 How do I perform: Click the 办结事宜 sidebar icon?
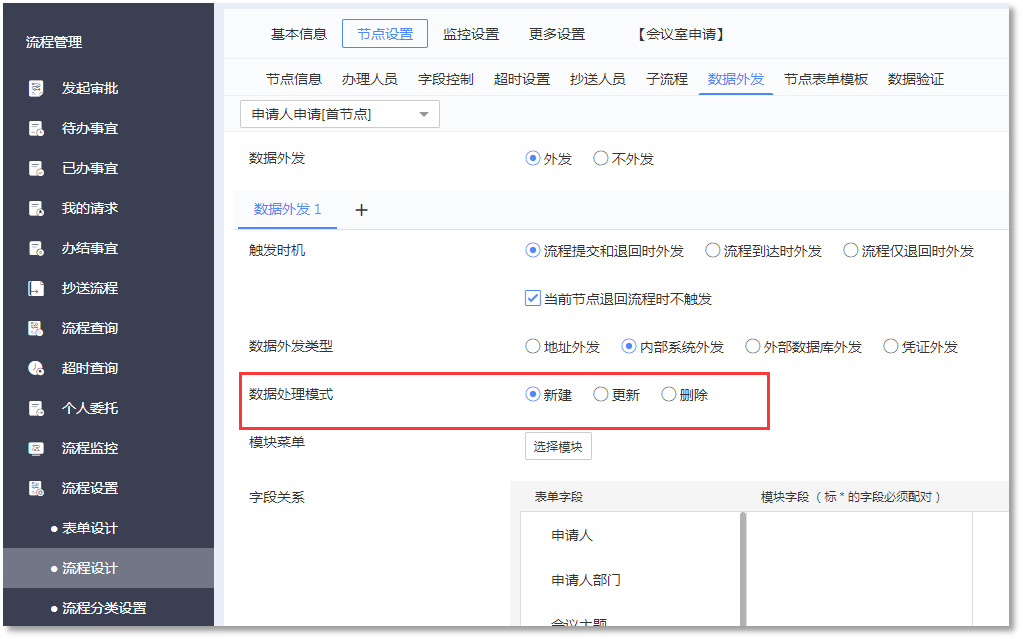tap(36, 249)
